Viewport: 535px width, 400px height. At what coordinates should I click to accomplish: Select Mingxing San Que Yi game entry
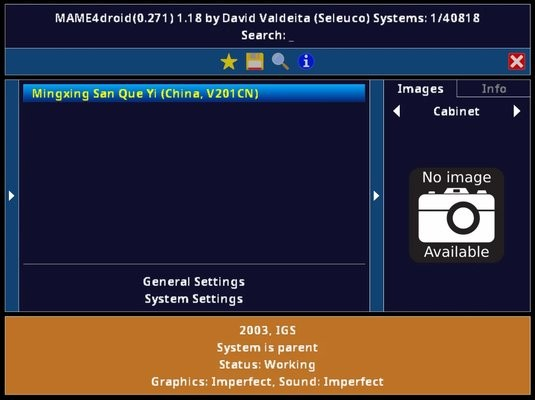(194, 93)
